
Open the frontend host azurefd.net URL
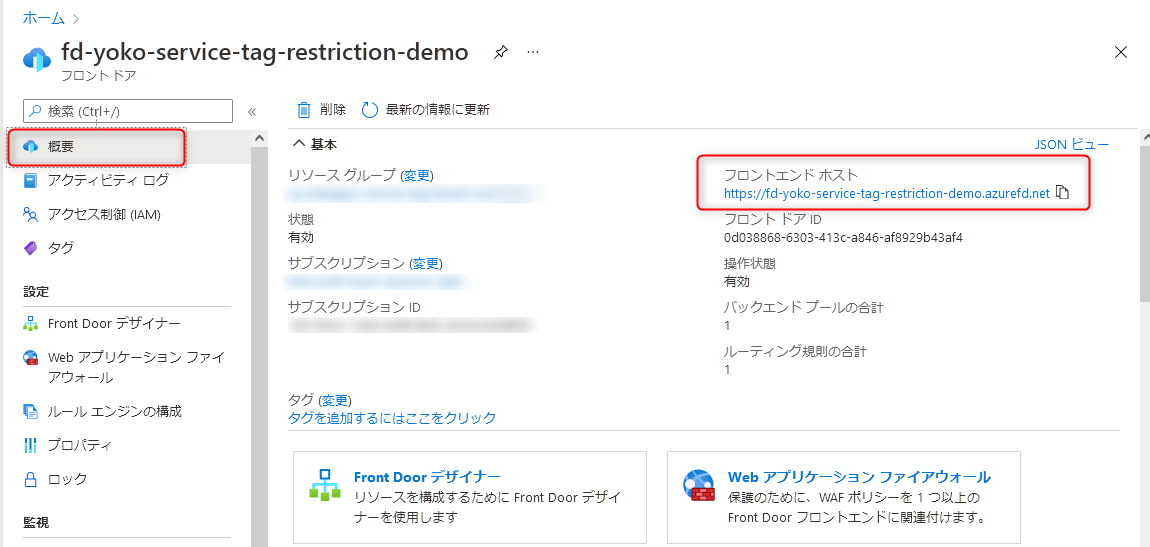[x=887, y=194]
